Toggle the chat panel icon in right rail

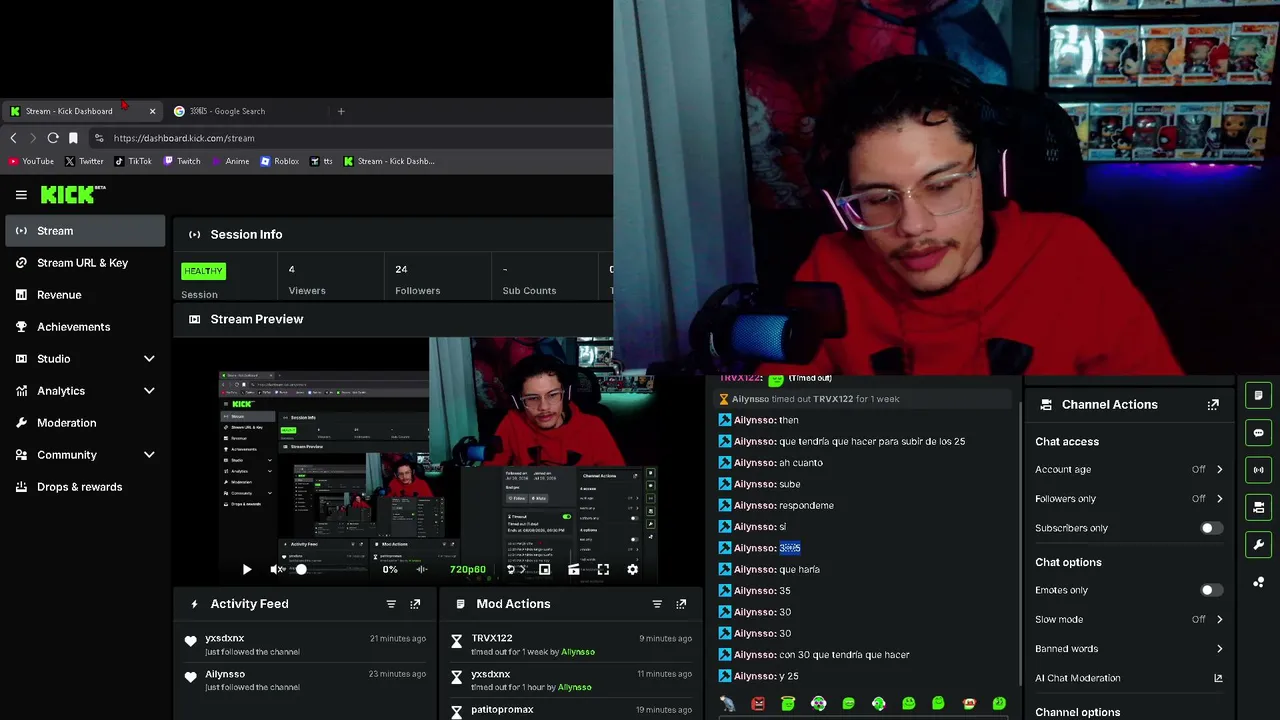point(1259,433)
